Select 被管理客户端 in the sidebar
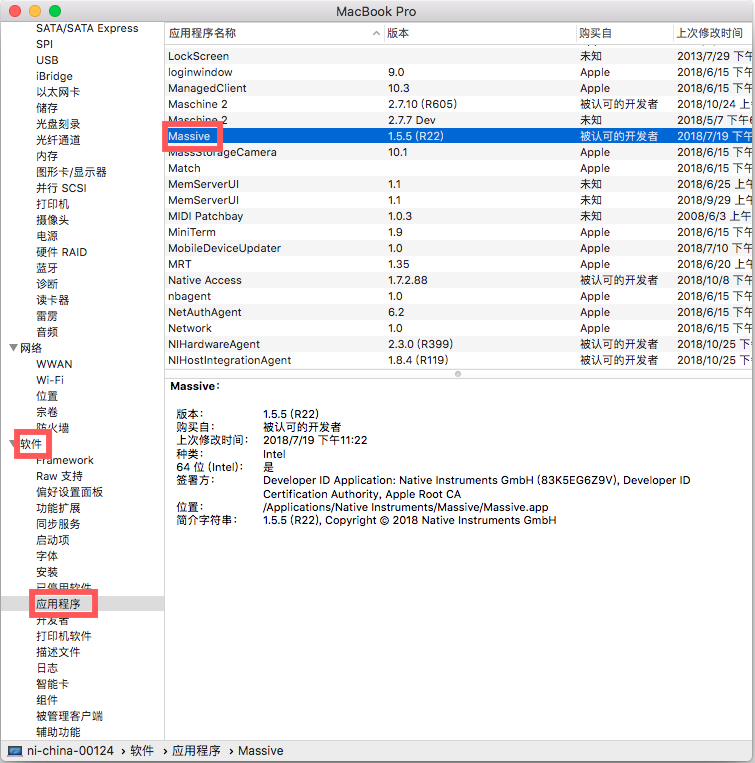The height and width of the screenshot is (763, 755). pos(70,716)
